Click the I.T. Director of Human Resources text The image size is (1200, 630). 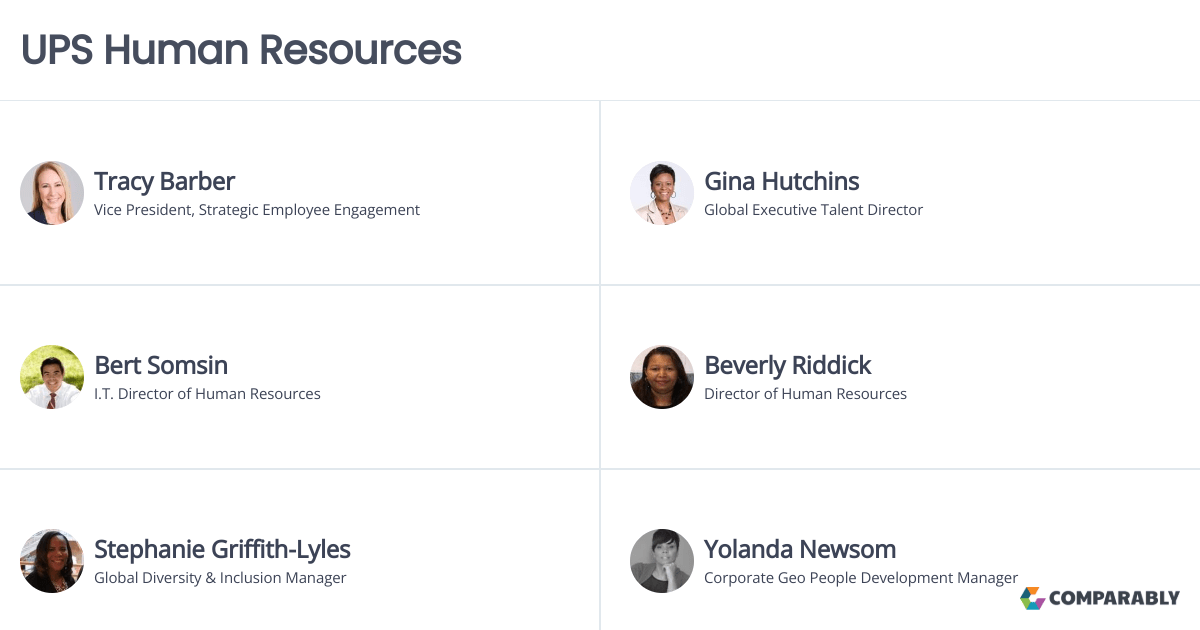207,394
